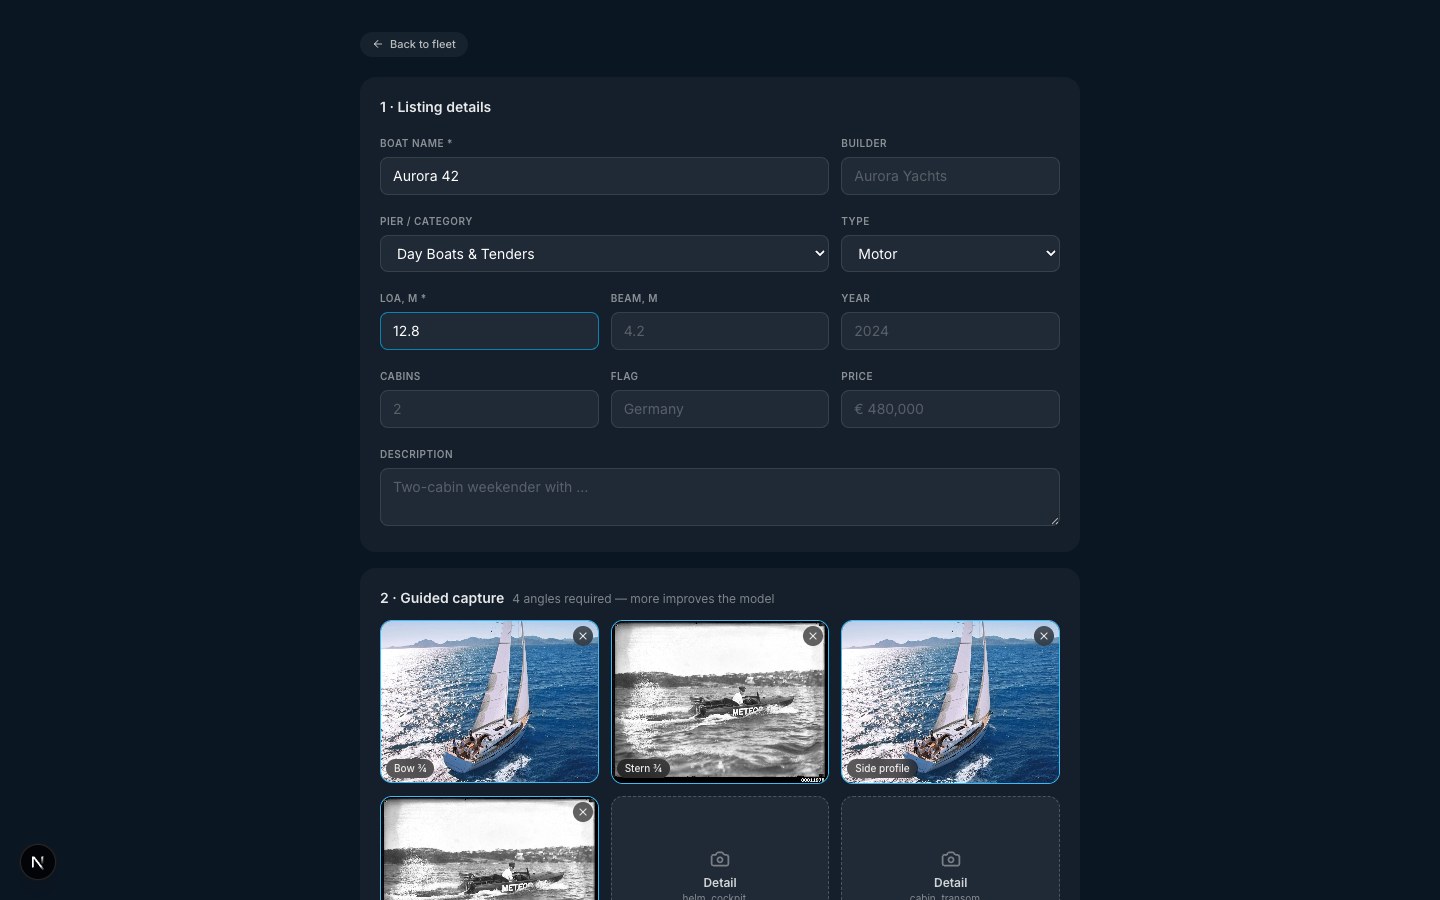Click inside the Description textarea

click(x=720, y=497)
